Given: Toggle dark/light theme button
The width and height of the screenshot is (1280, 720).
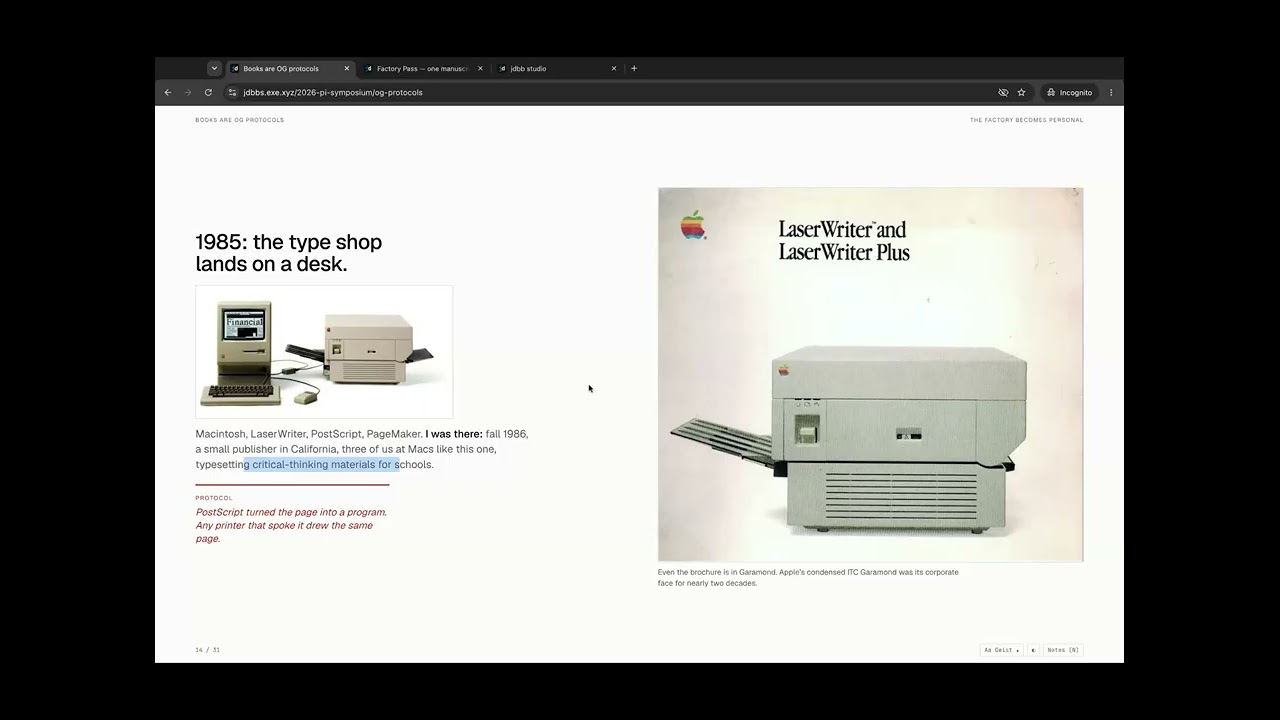Looking at the screenshot, I should click(1033, 650).
